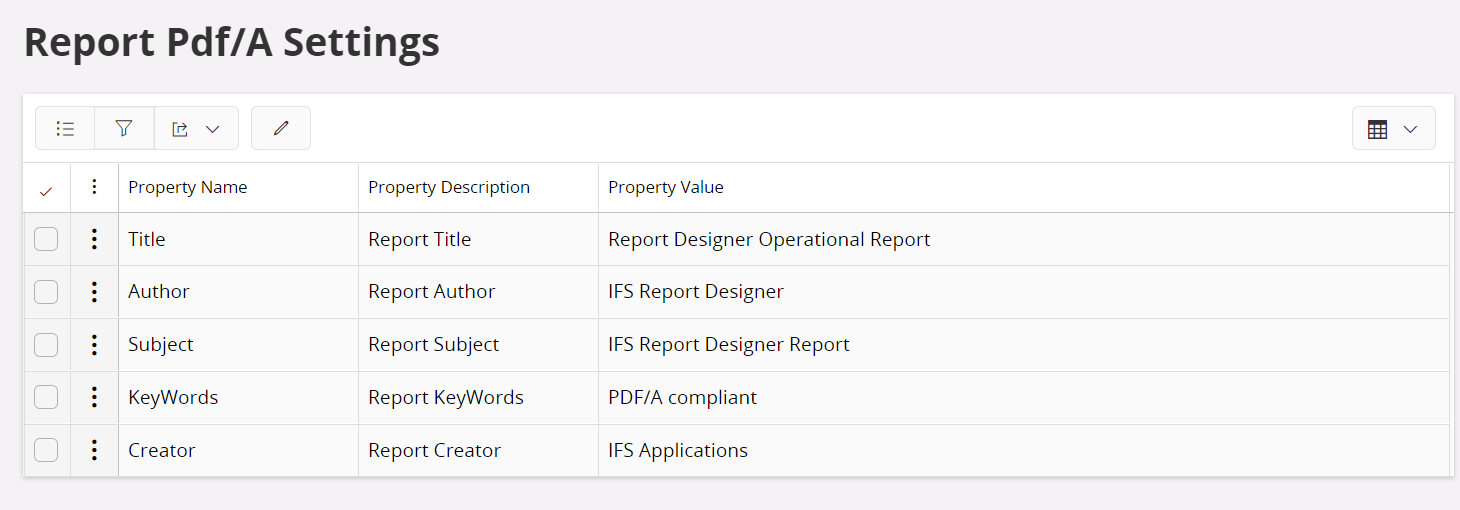Select the Subject row checkbox
Screen dimensions: 1460x510
(46, 345)
